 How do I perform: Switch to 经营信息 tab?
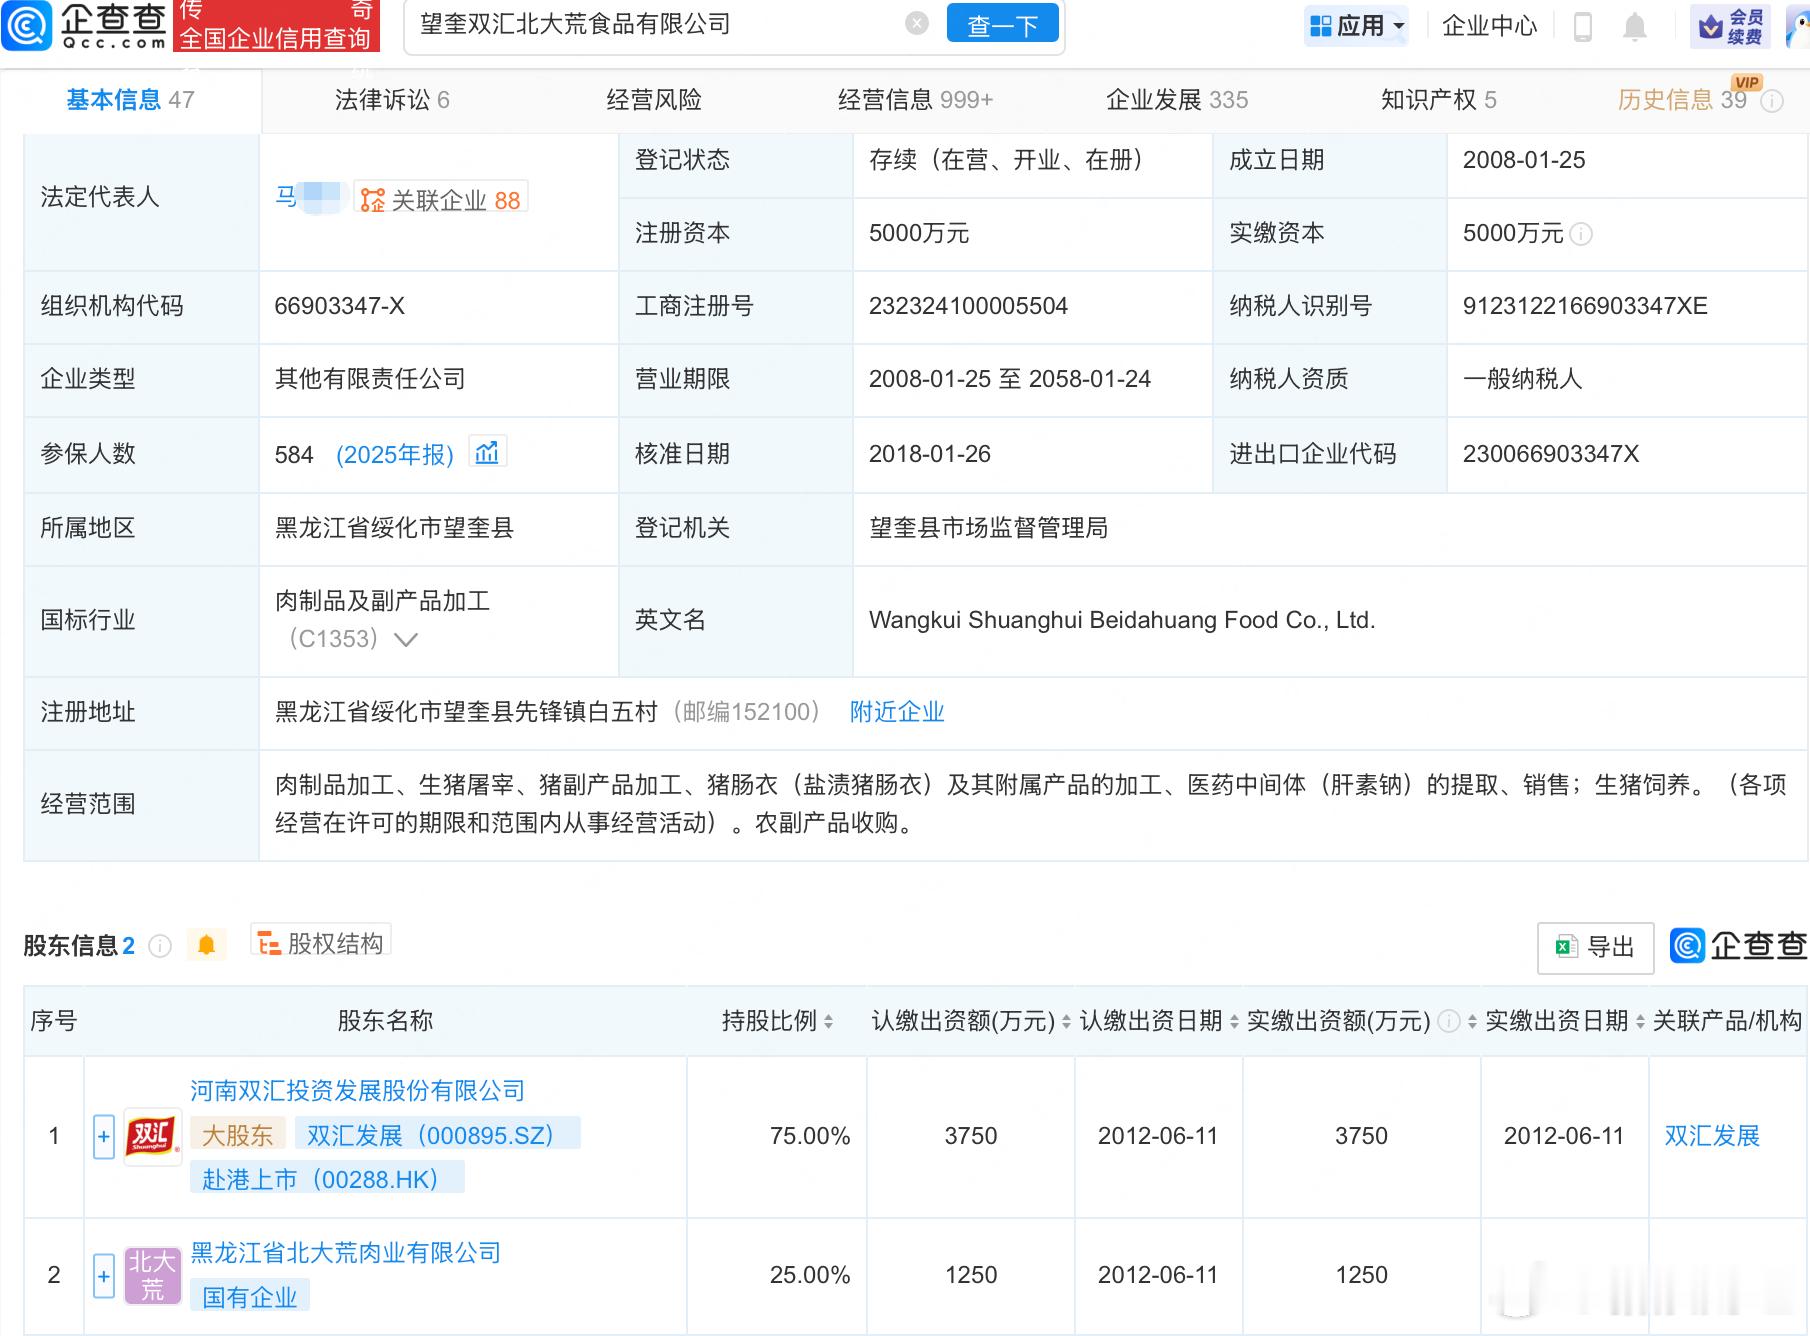click(x=916, y=99)
